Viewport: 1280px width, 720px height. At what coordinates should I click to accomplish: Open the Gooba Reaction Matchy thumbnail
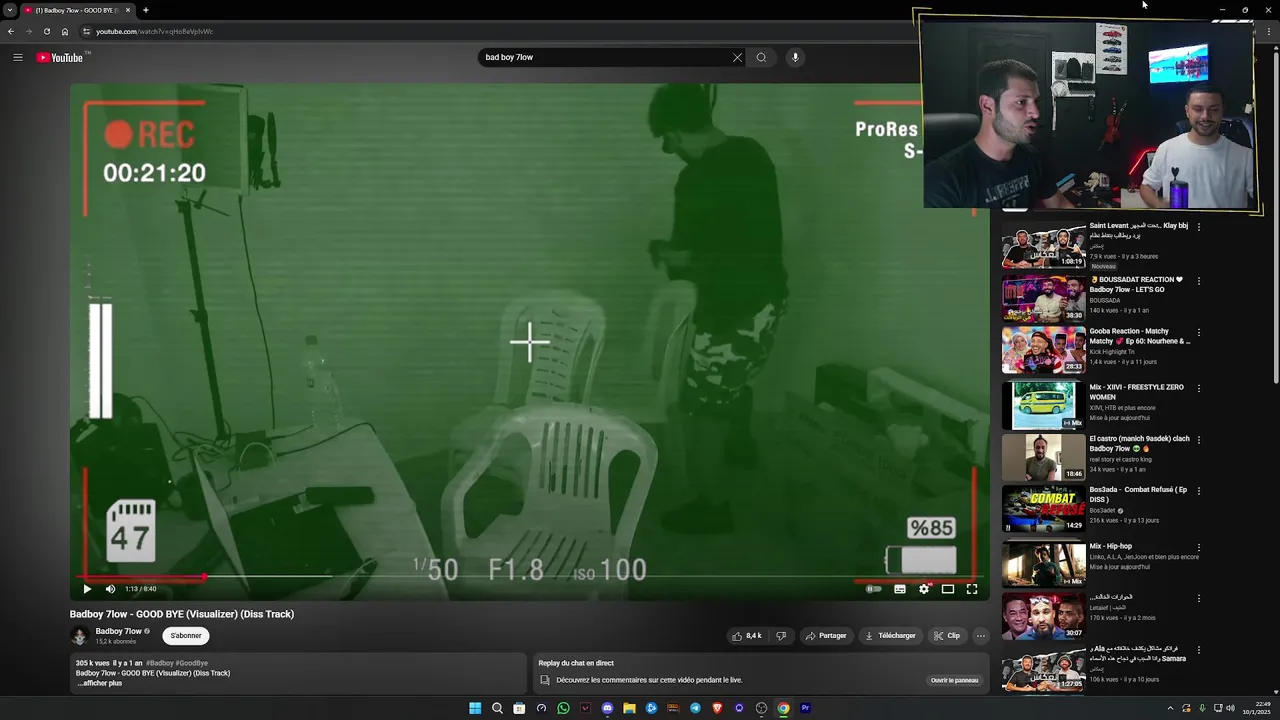pyautogui.click(x=1043, y=349)
